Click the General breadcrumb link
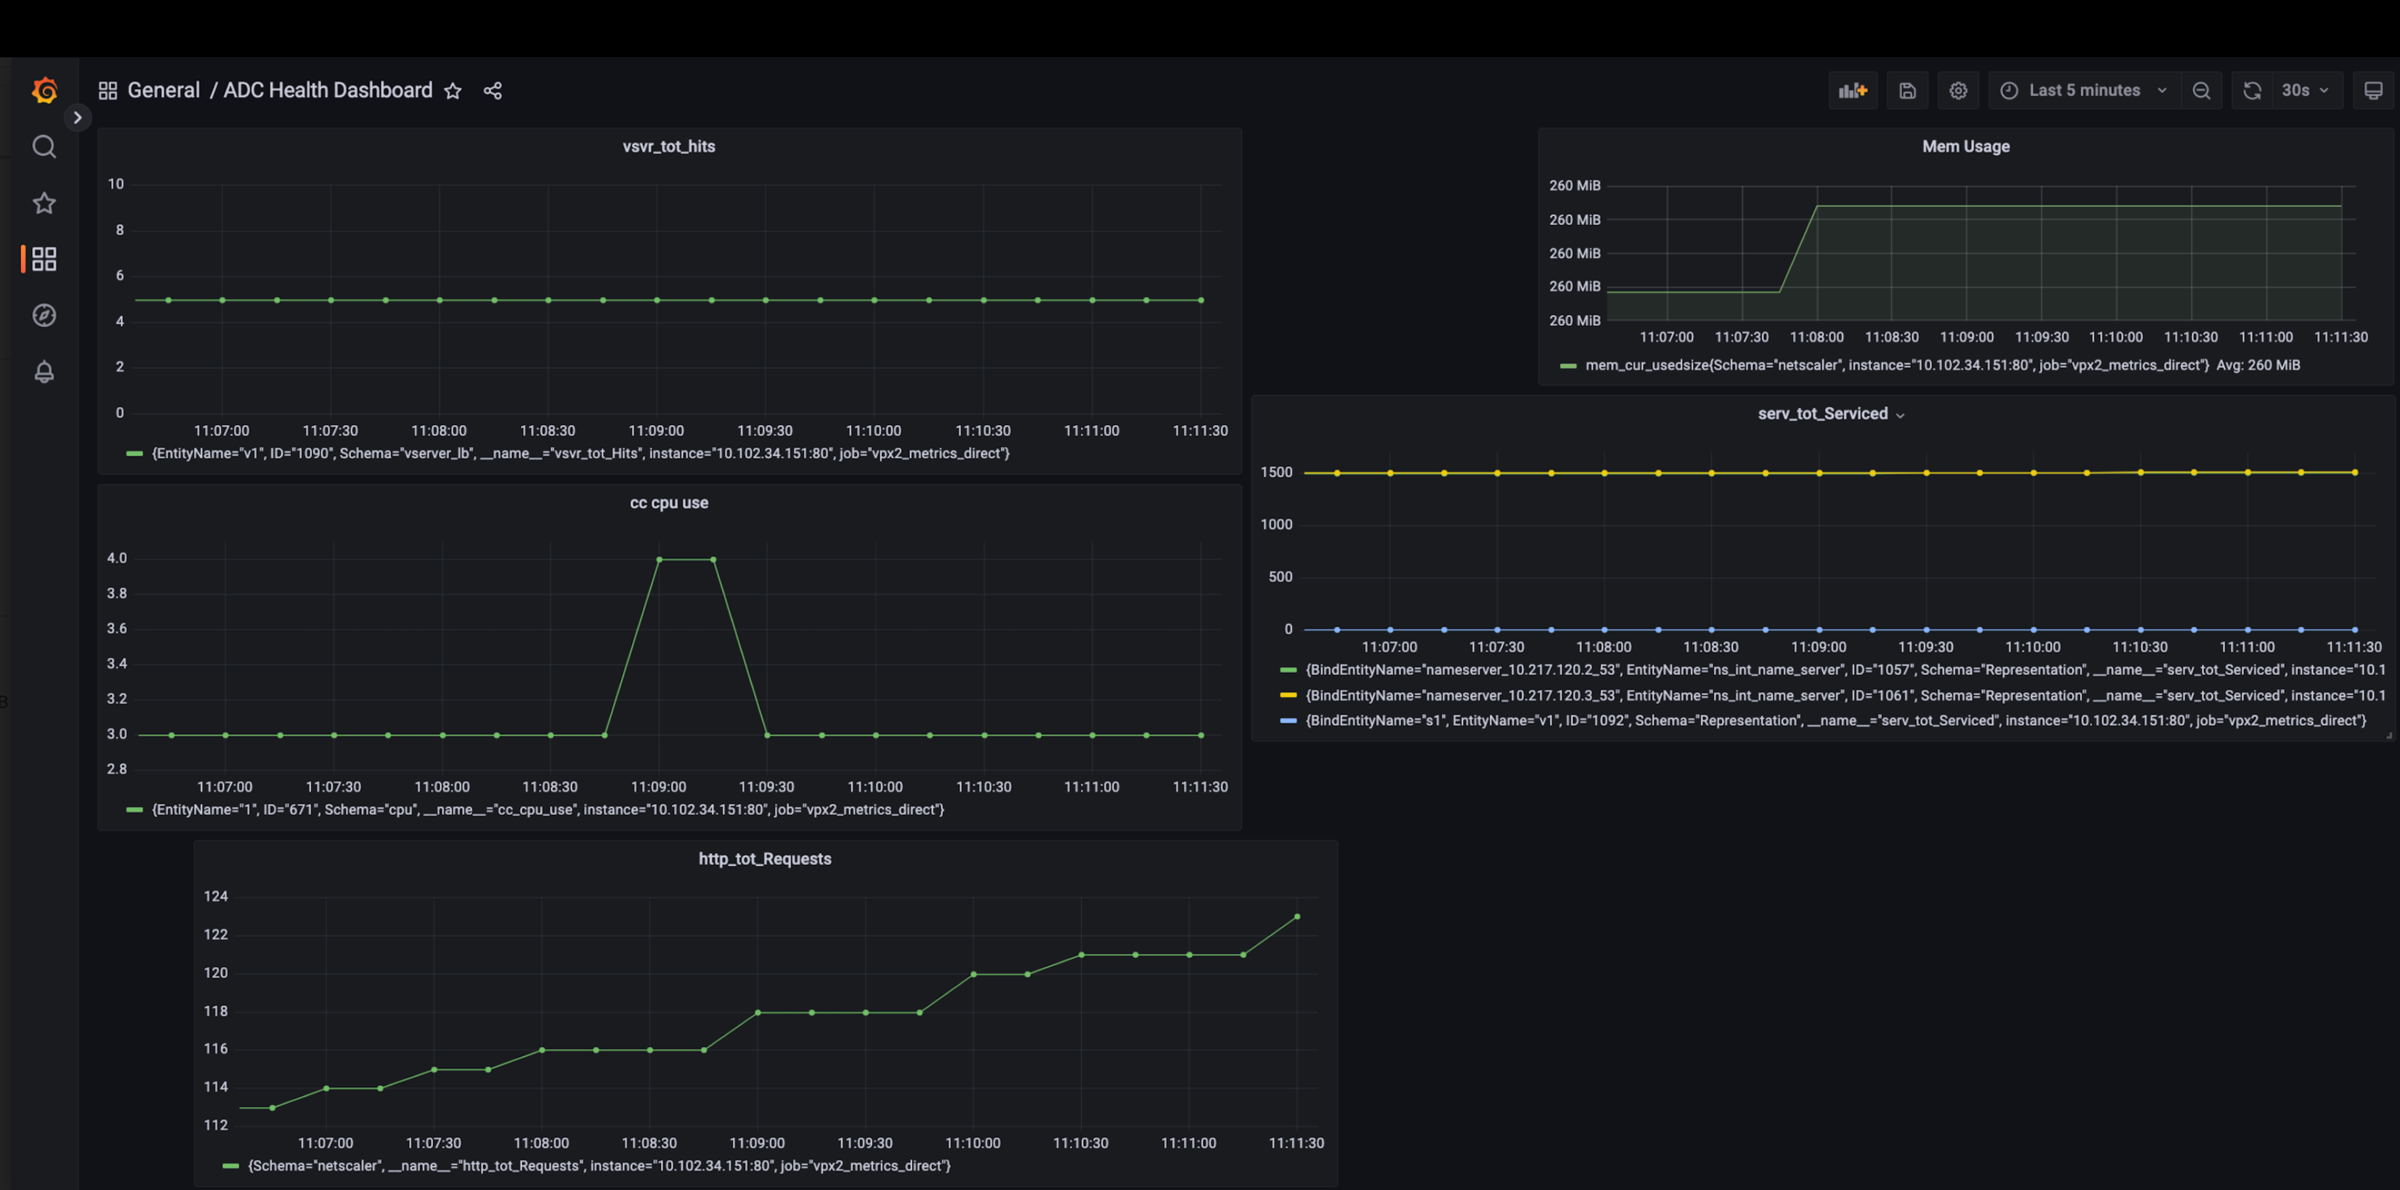The width and height of the screenshot is (2400, 1190). tap(164, 91)
